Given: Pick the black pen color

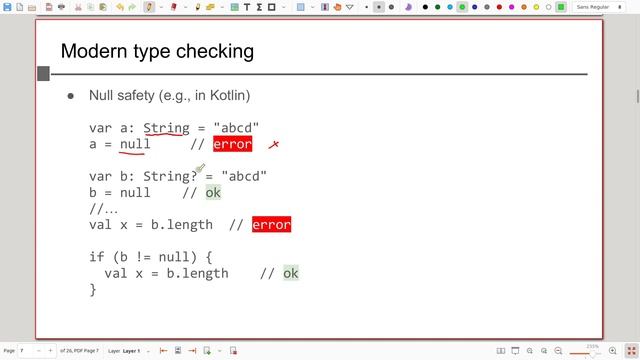Looking at the screenshot, I should (x=425, y=7).
